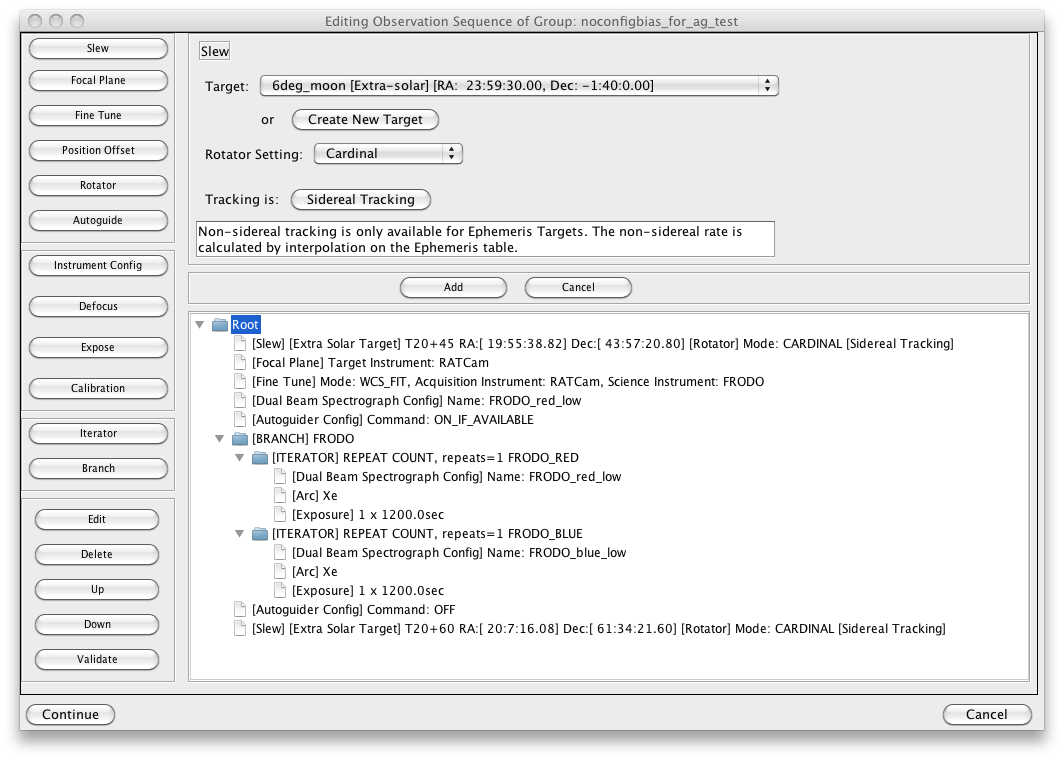The width and height of the screenshot is (1064, 760).
Task: Click the Defocus button
Action: (x=98, y=306)
